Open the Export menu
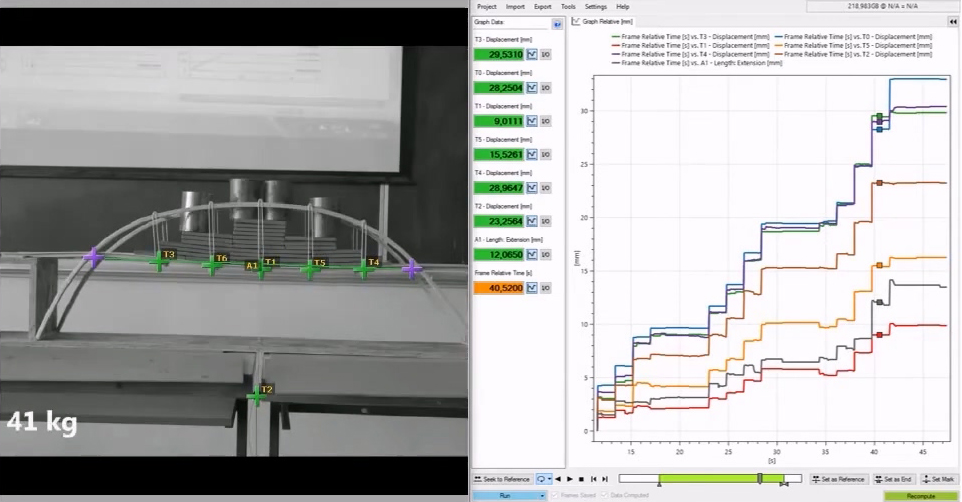 coord(542,6)
